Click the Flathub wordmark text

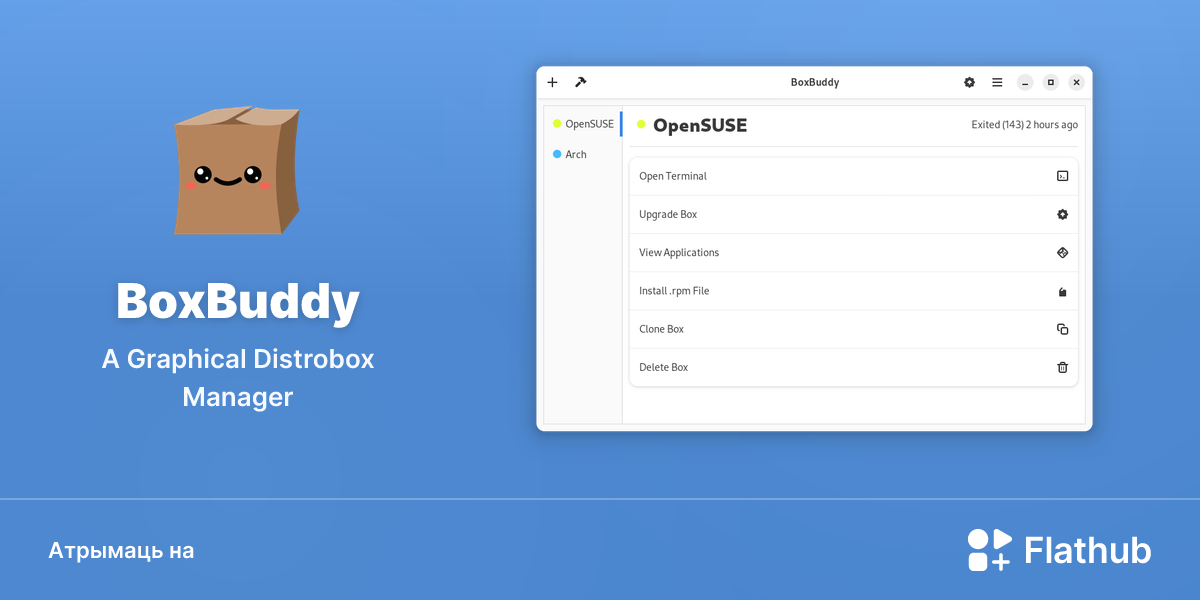click(x=1088, y=550)
